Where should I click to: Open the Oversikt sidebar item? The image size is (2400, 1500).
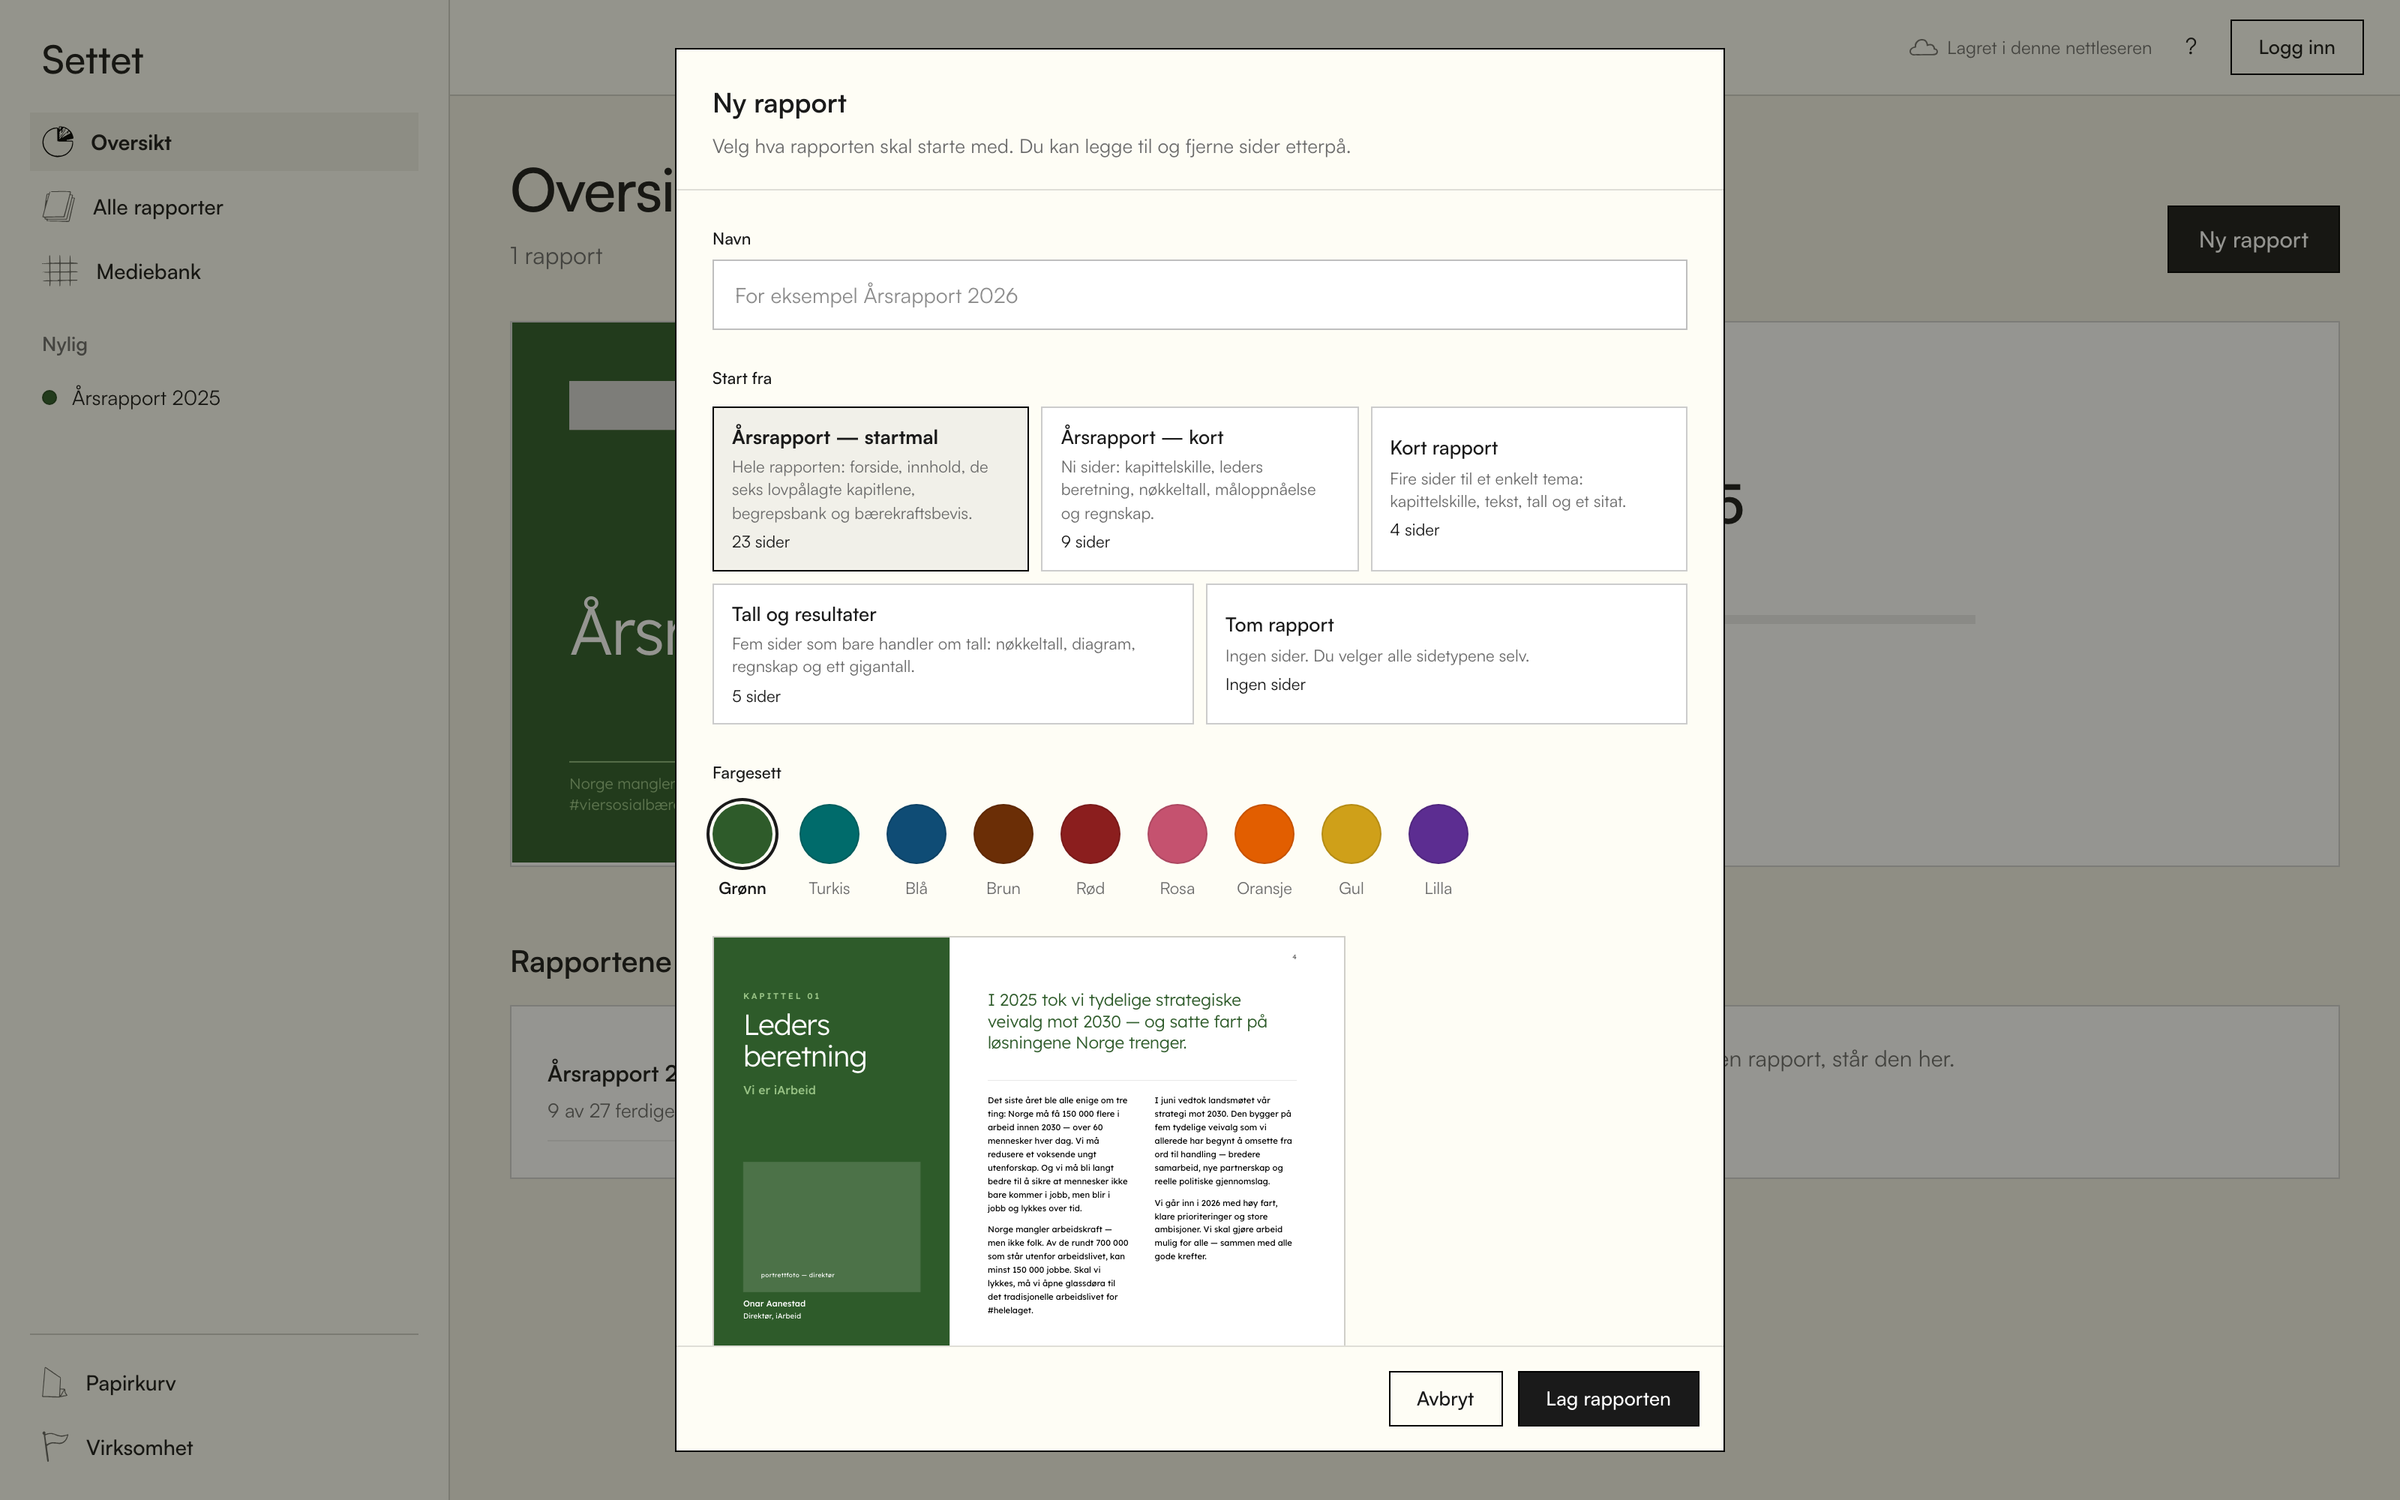[224, 142]
